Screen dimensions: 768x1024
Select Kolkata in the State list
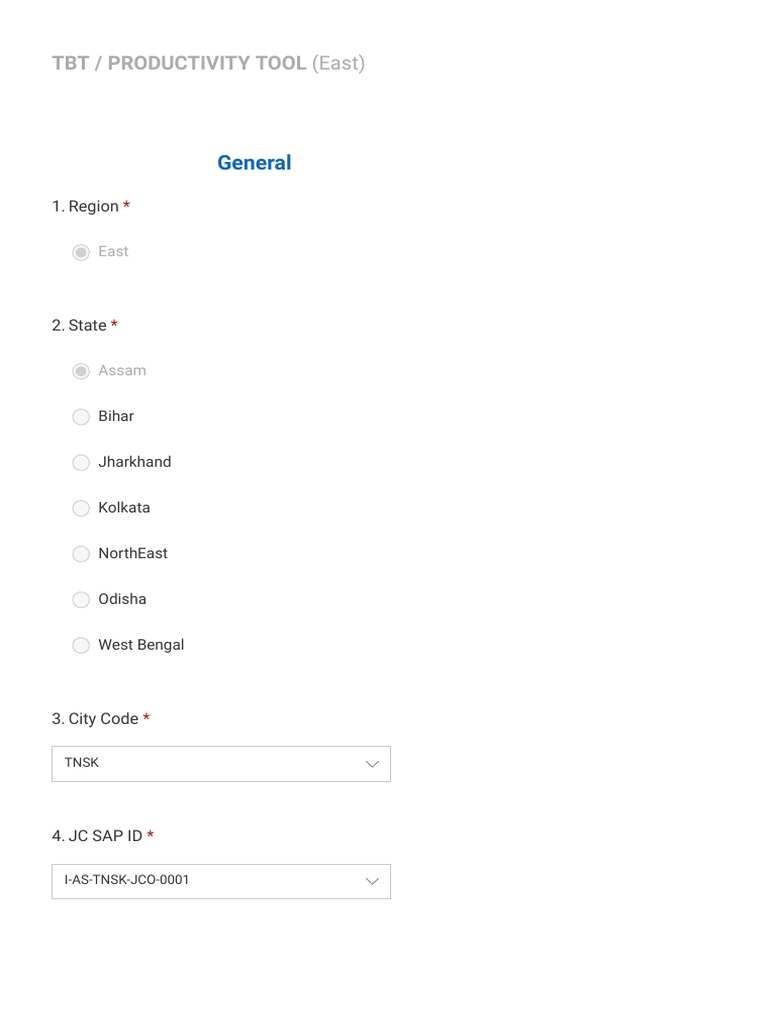(81, 508)
